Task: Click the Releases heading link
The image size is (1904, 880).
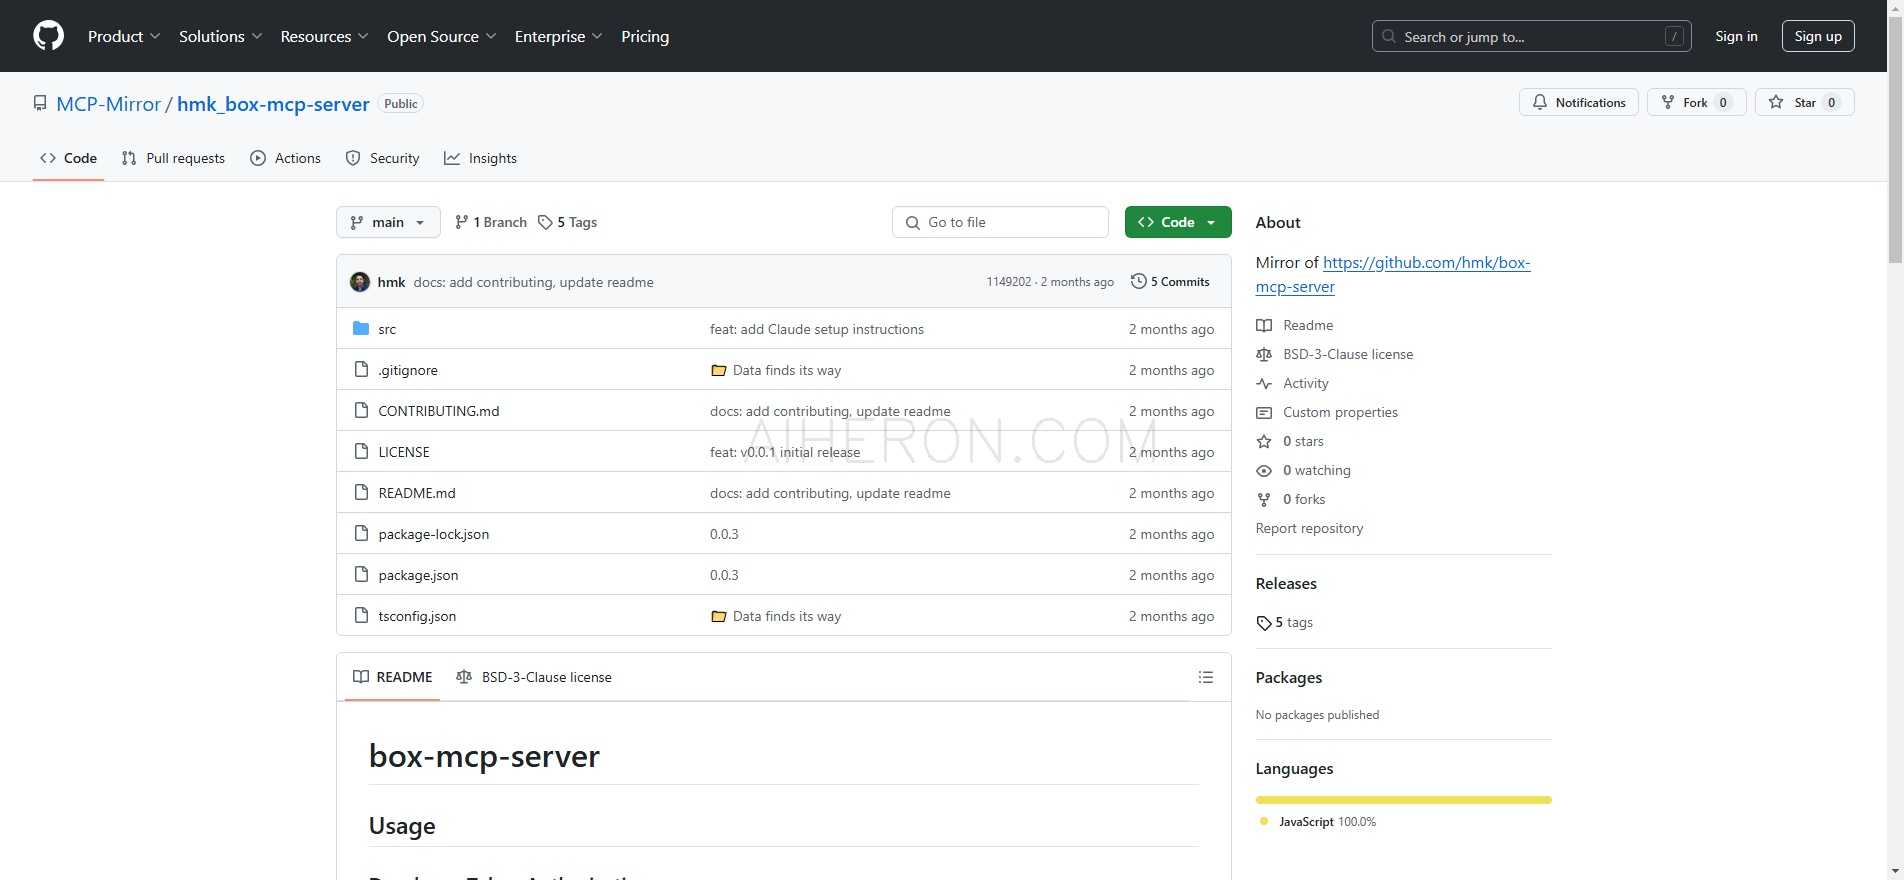Action: [1286, 583]
